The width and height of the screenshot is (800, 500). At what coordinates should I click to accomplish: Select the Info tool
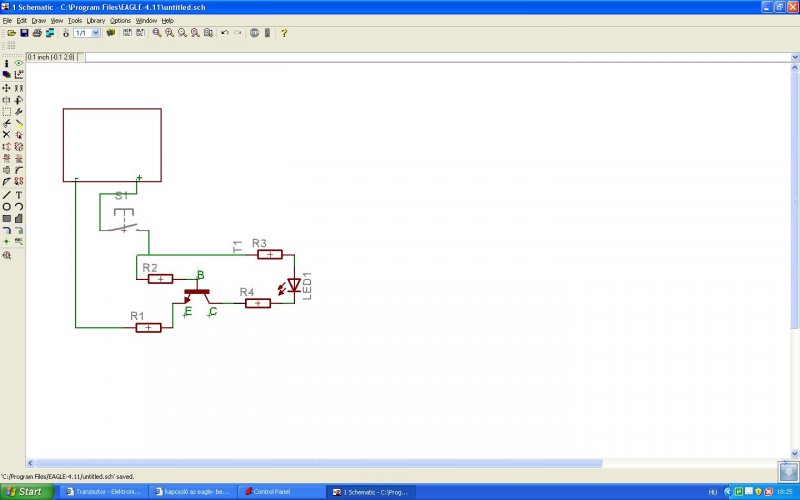pos(6,63)
